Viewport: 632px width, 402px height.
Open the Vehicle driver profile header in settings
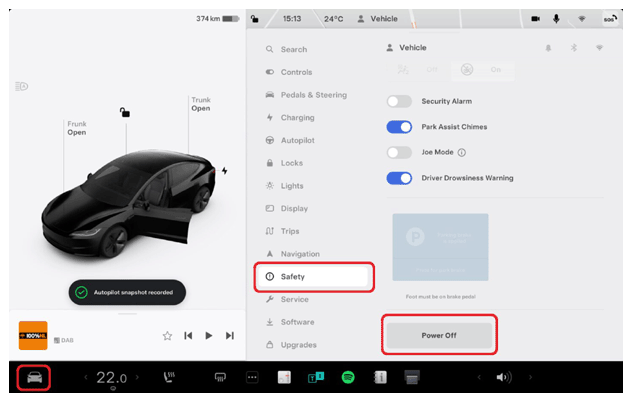click(406, 48)
